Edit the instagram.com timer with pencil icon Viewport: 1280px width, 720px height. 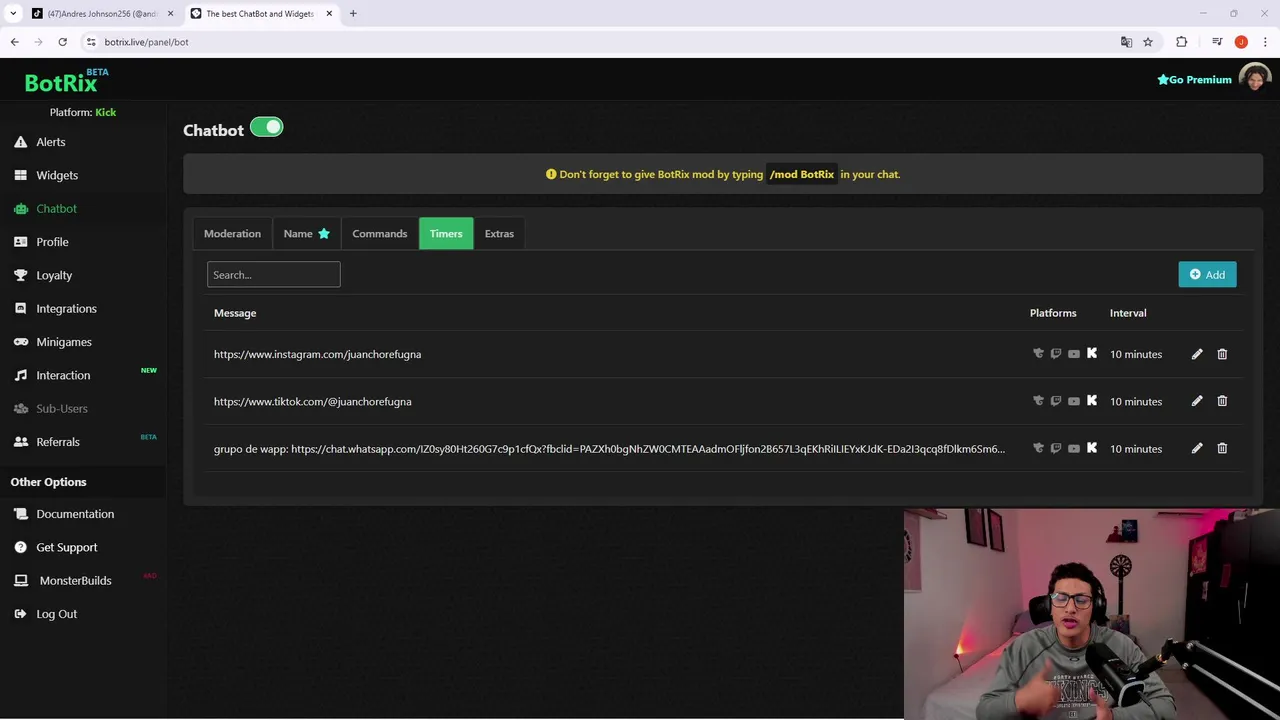[1197, 354]
